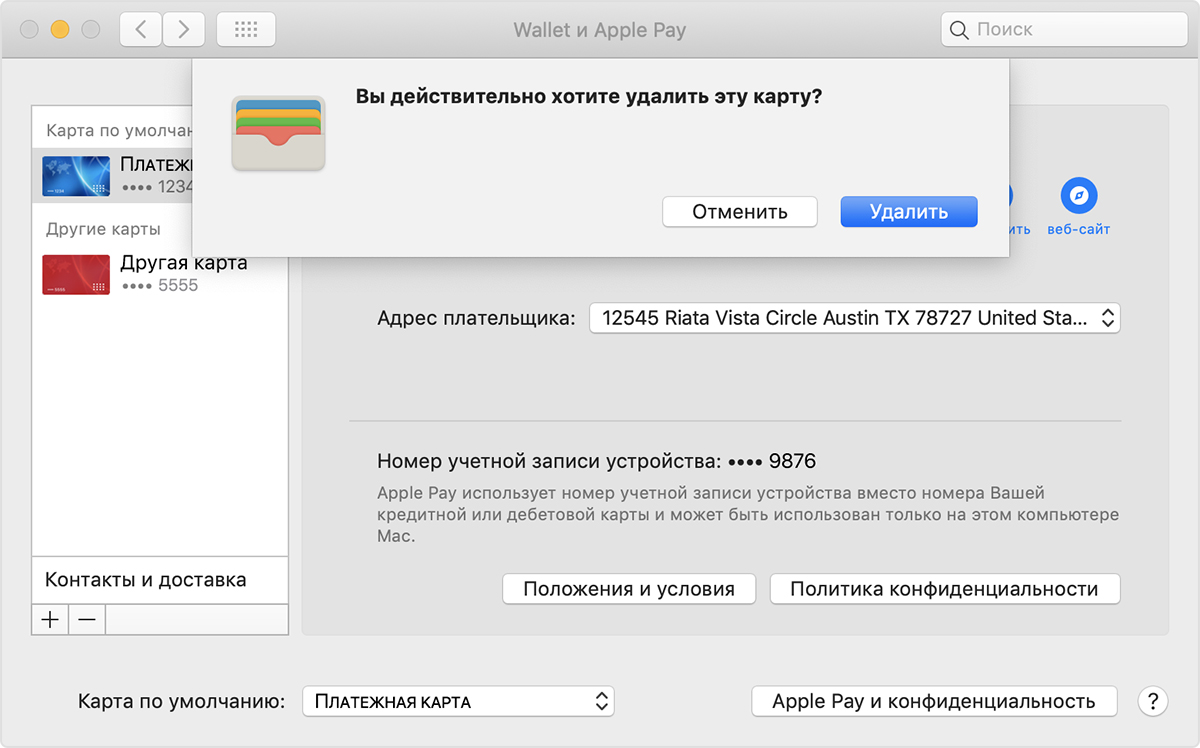Click the minus button to remove card

pyautogui.click(x=87, y=620)
